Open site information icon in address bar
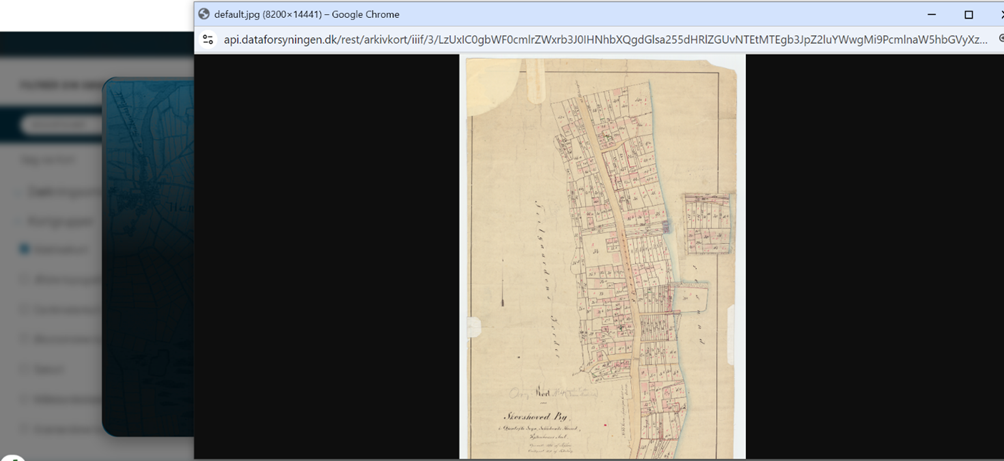Screen dimensions: 1004x461 (207, 40)
